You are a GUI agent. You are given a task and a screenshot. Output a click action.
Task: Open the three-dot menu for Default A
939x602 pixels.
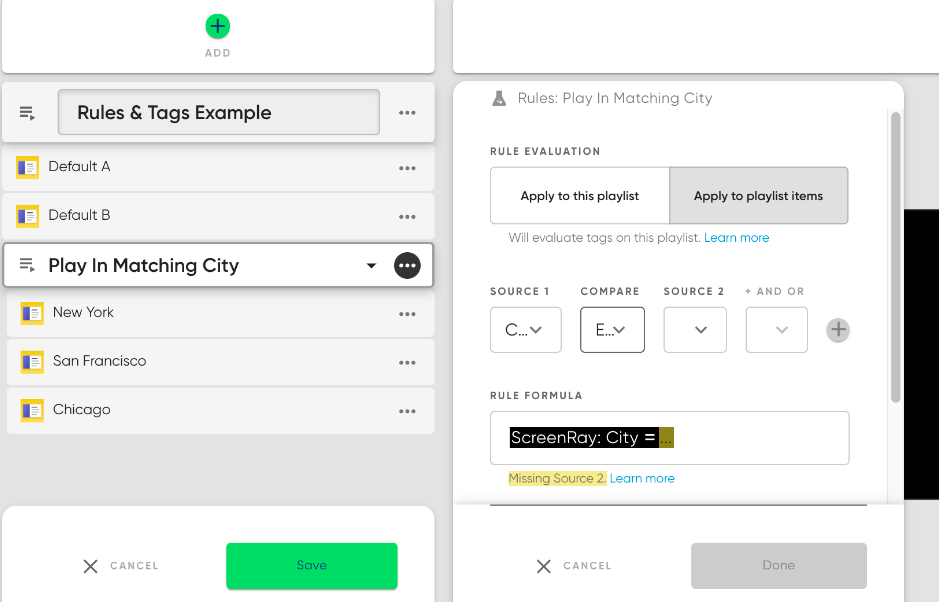[x=407, y=168]
